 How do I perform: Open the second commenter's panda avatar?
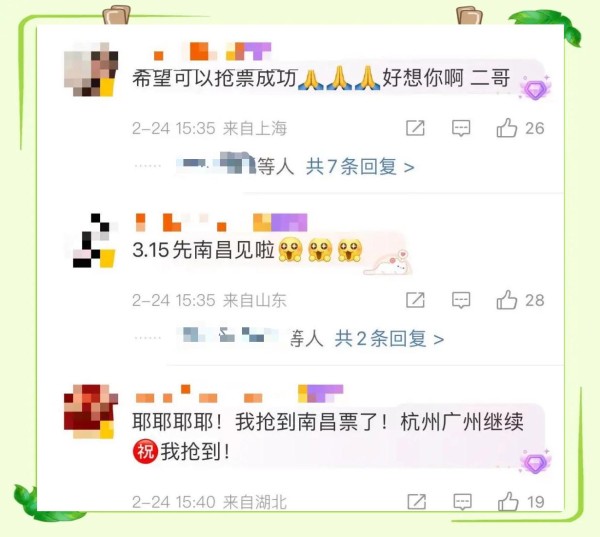click(x=91, y=240)
